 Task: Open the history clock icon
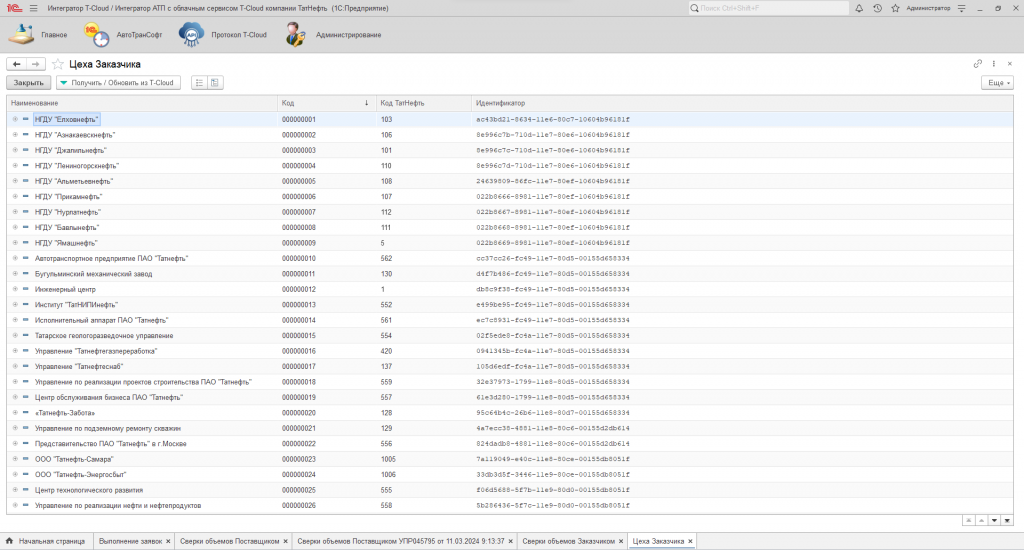coord(877,8)
